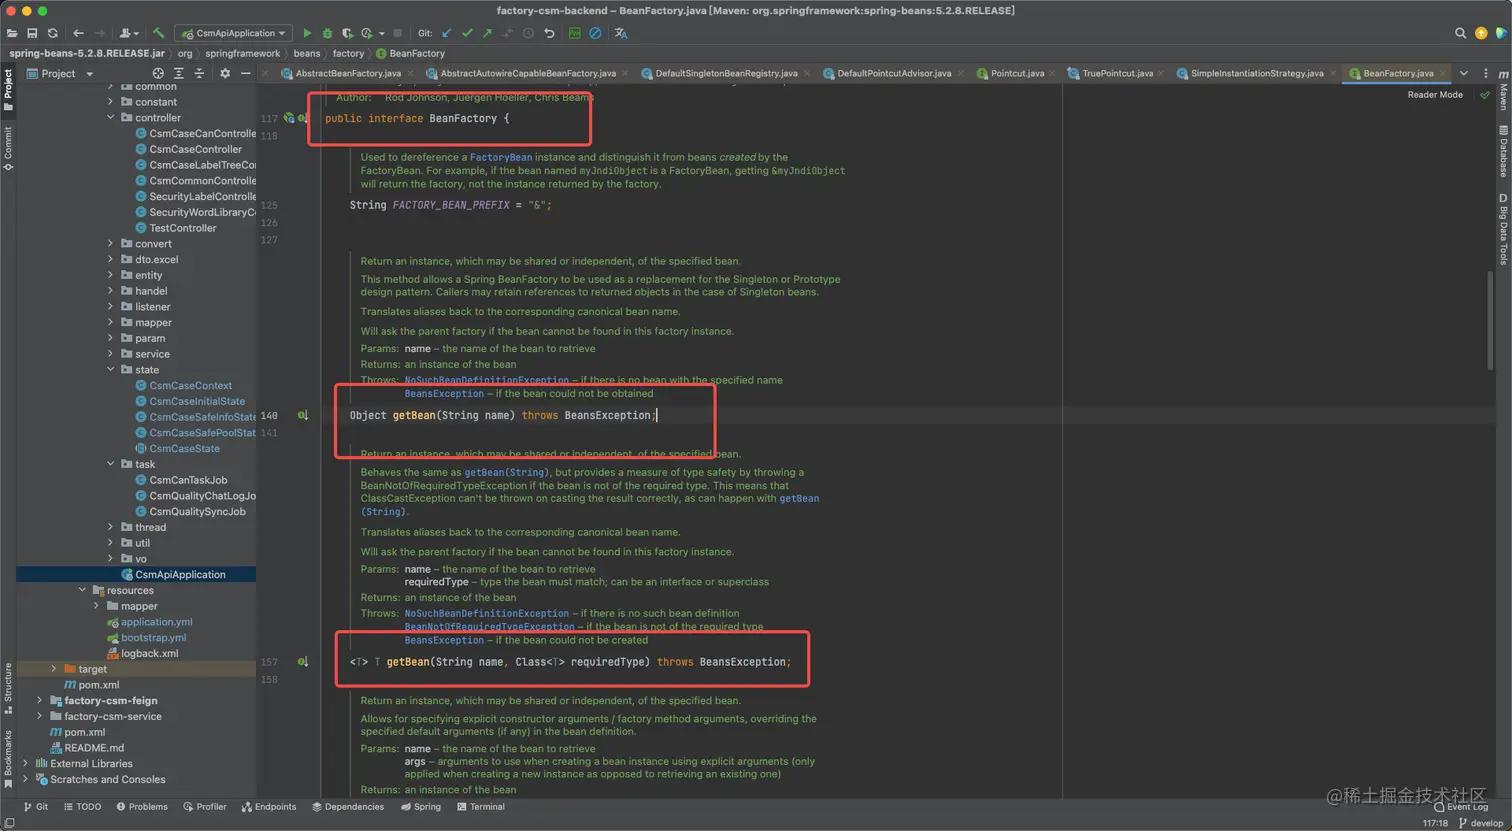Git push green arrow icon
1512x831 pixels.
487,33
